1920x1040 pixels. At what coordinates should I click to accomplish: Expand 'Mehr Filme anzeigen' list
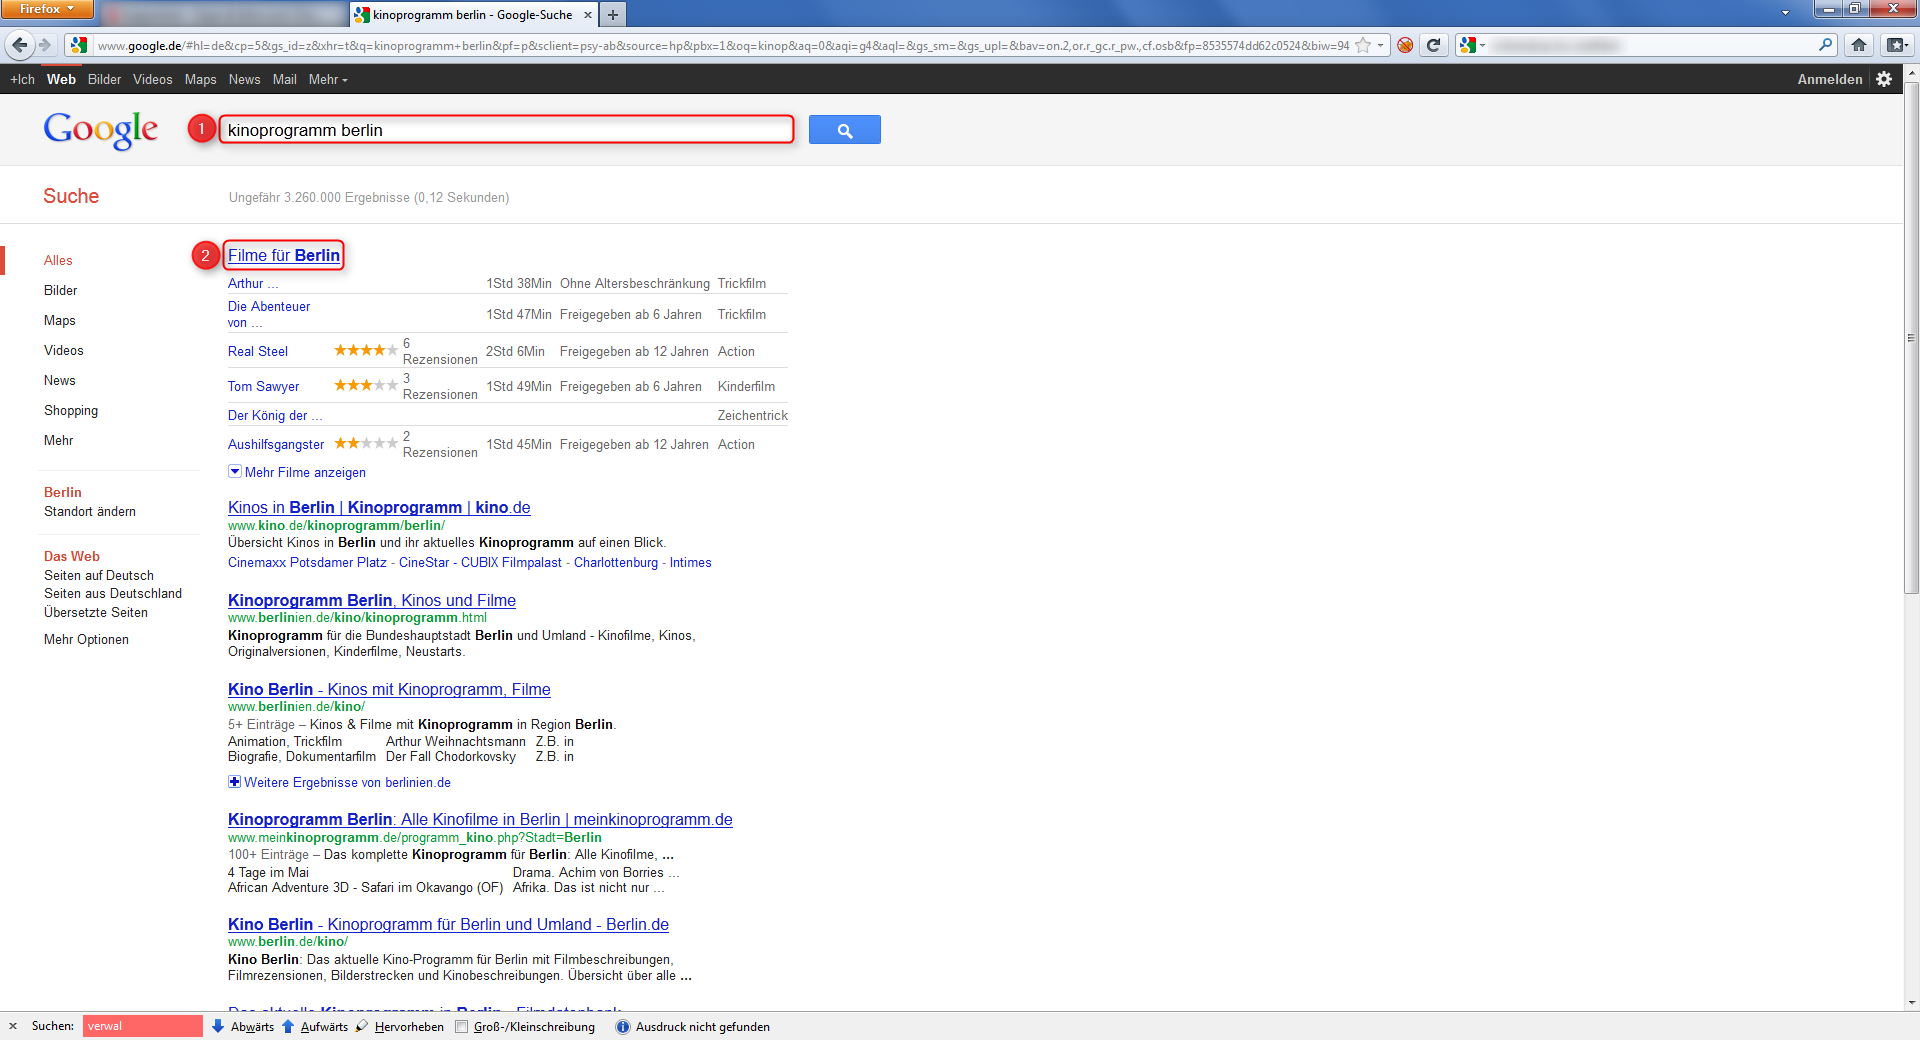pos(304,472)
